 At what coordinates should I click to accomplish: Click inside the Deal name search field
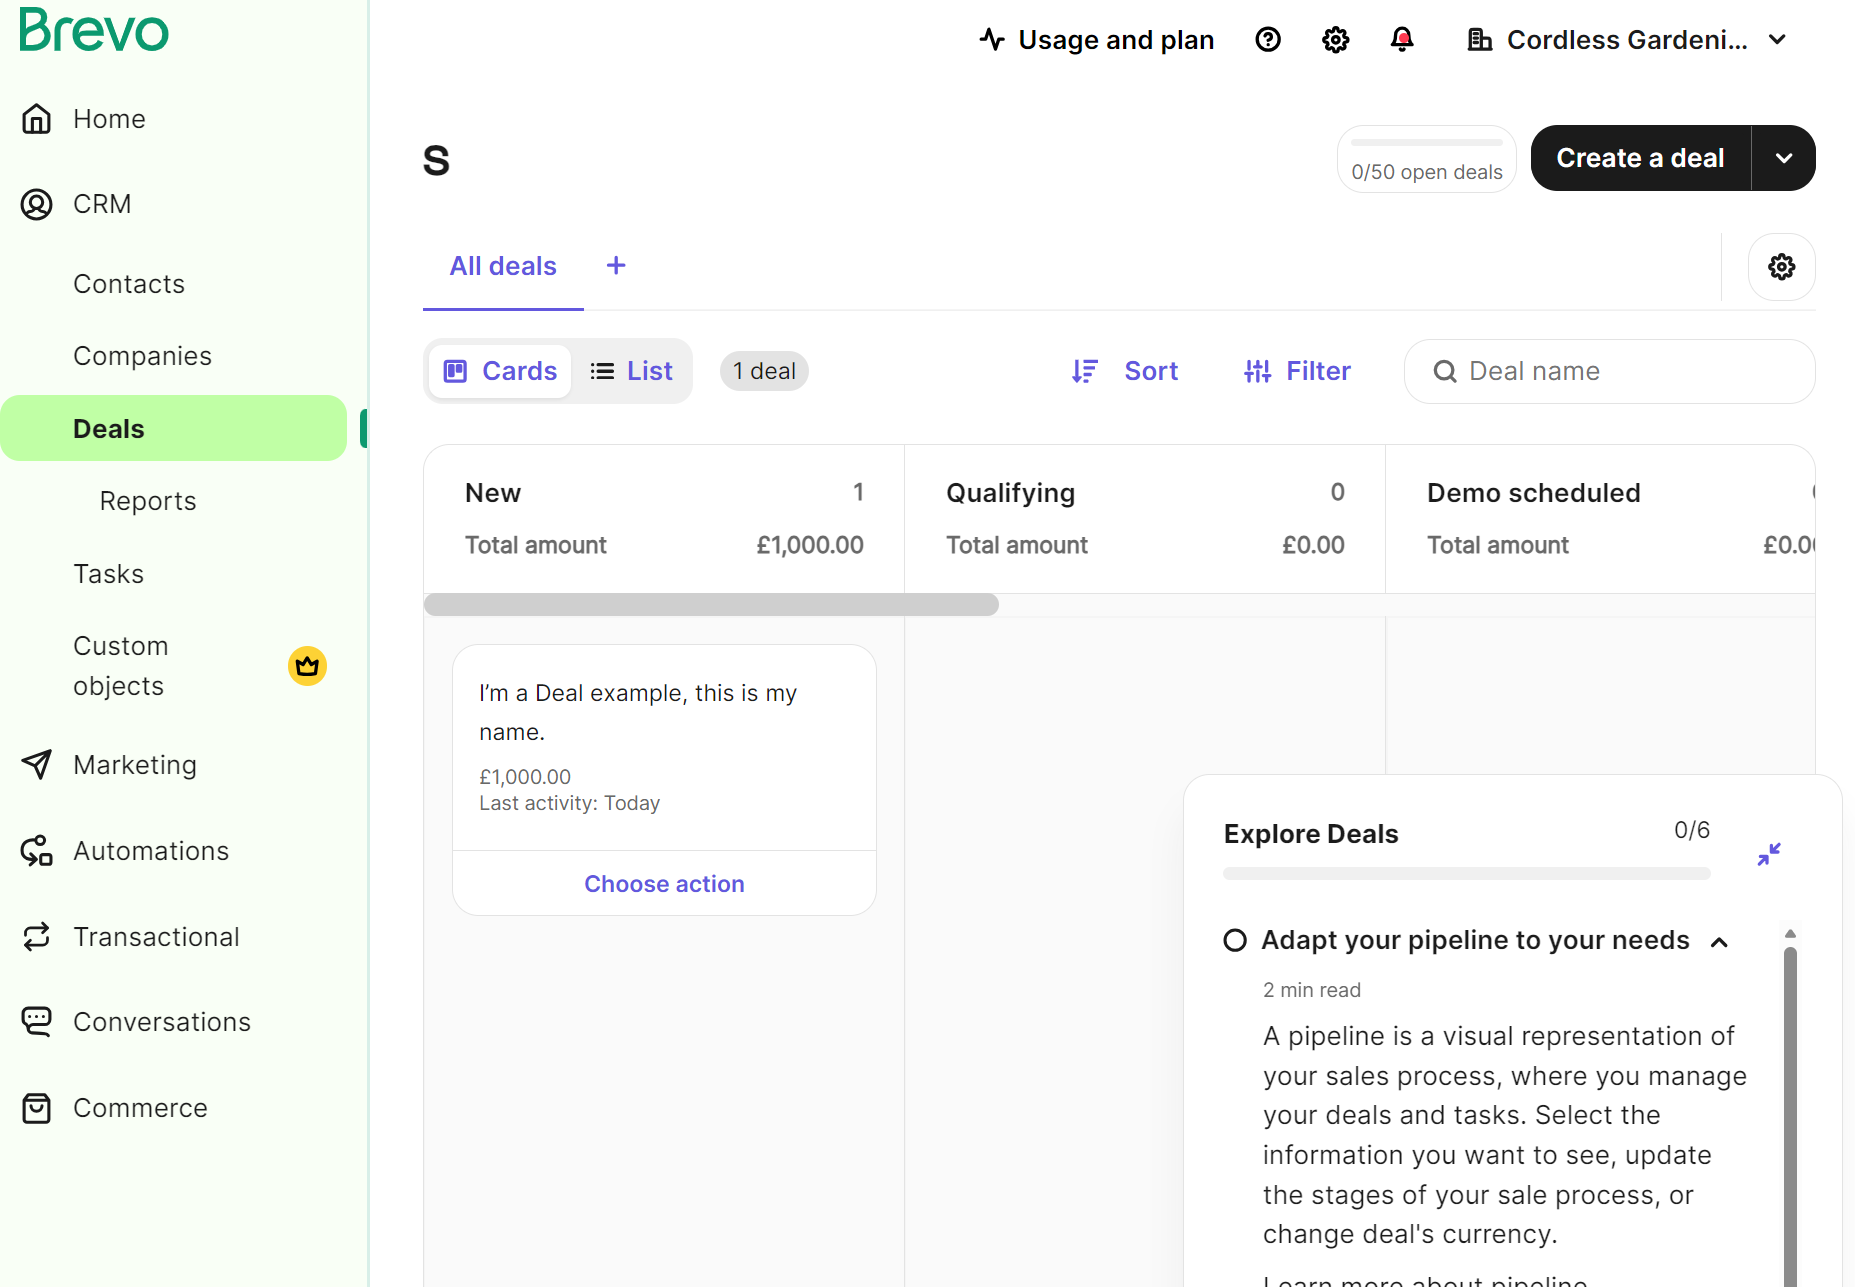tap(1608, 370)
